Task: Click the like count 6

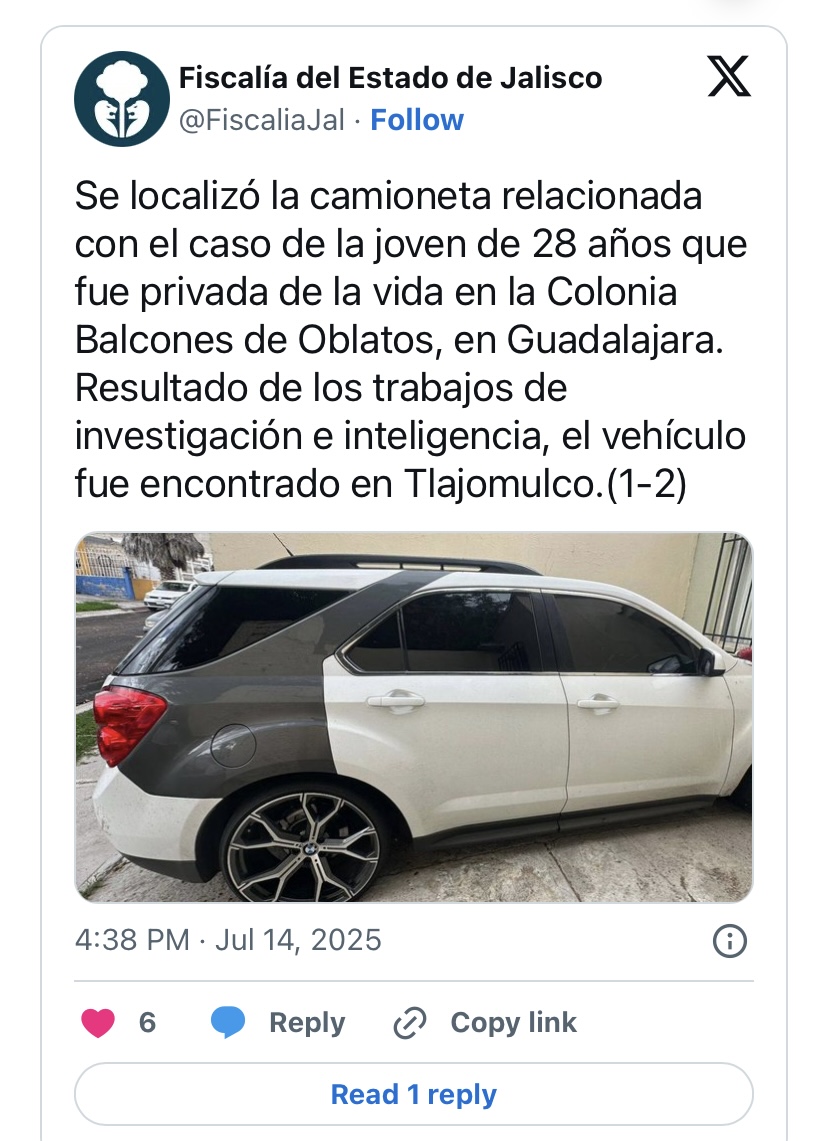Action: 147,1022
